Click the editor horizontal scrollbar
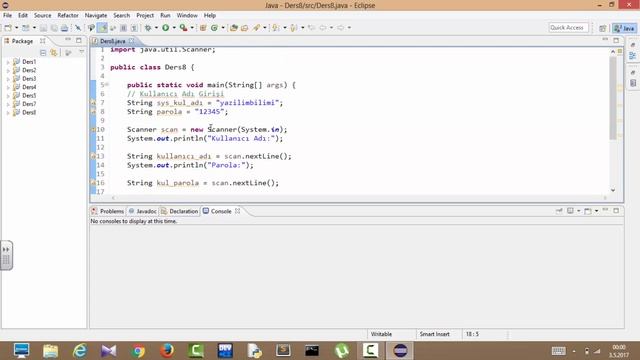The image size is (640, 360). [x=359, y=198]
